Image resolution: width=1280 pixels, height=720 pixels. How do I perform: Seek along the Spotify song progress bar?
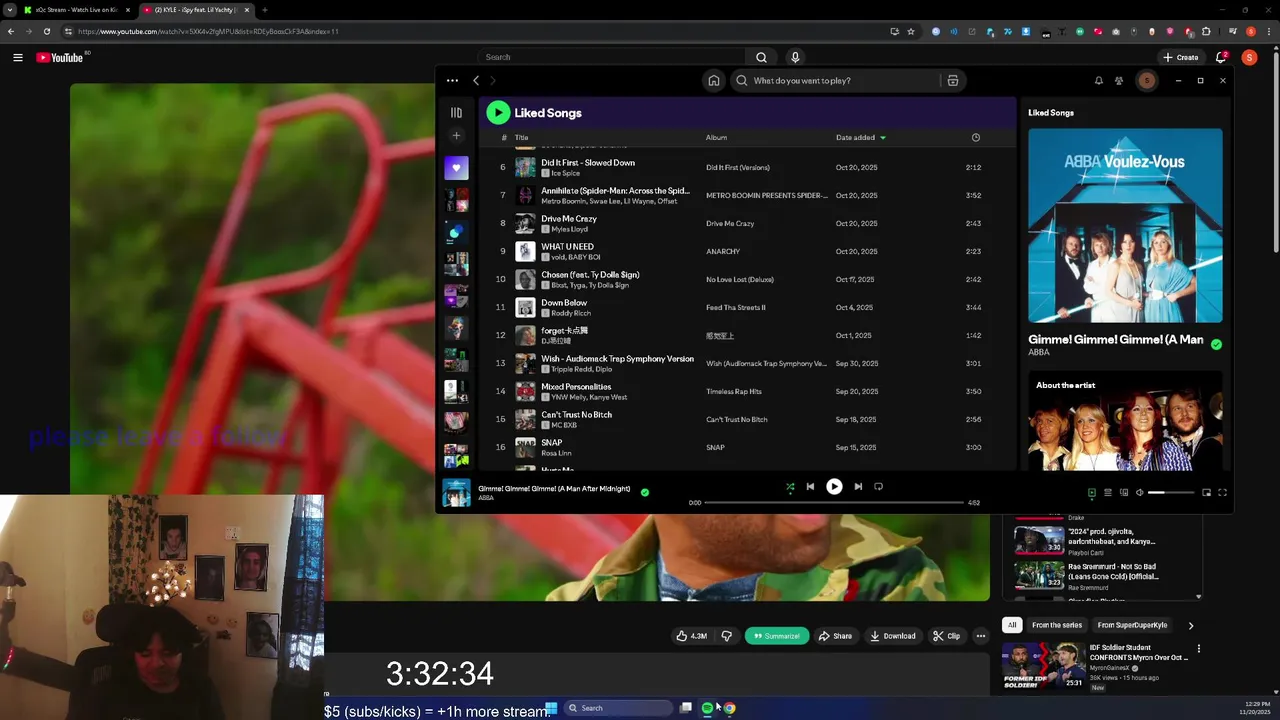click(x=834, y=503)
